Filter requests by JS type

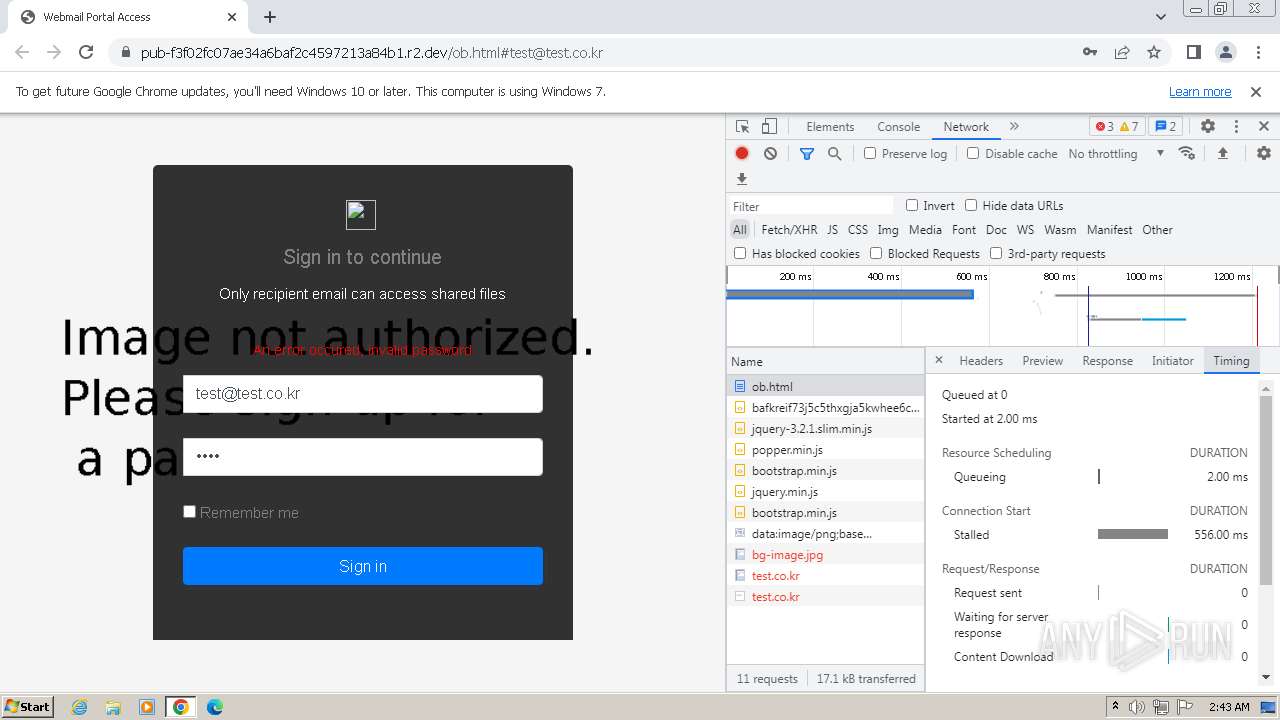click(x=832, y=230)
